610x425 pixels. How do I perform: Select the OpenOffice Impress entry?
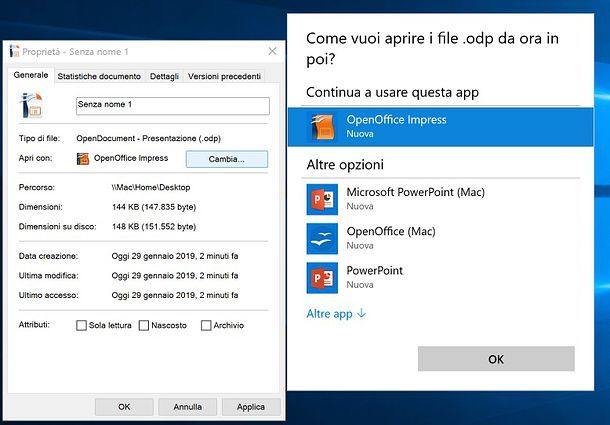(440, 127)
